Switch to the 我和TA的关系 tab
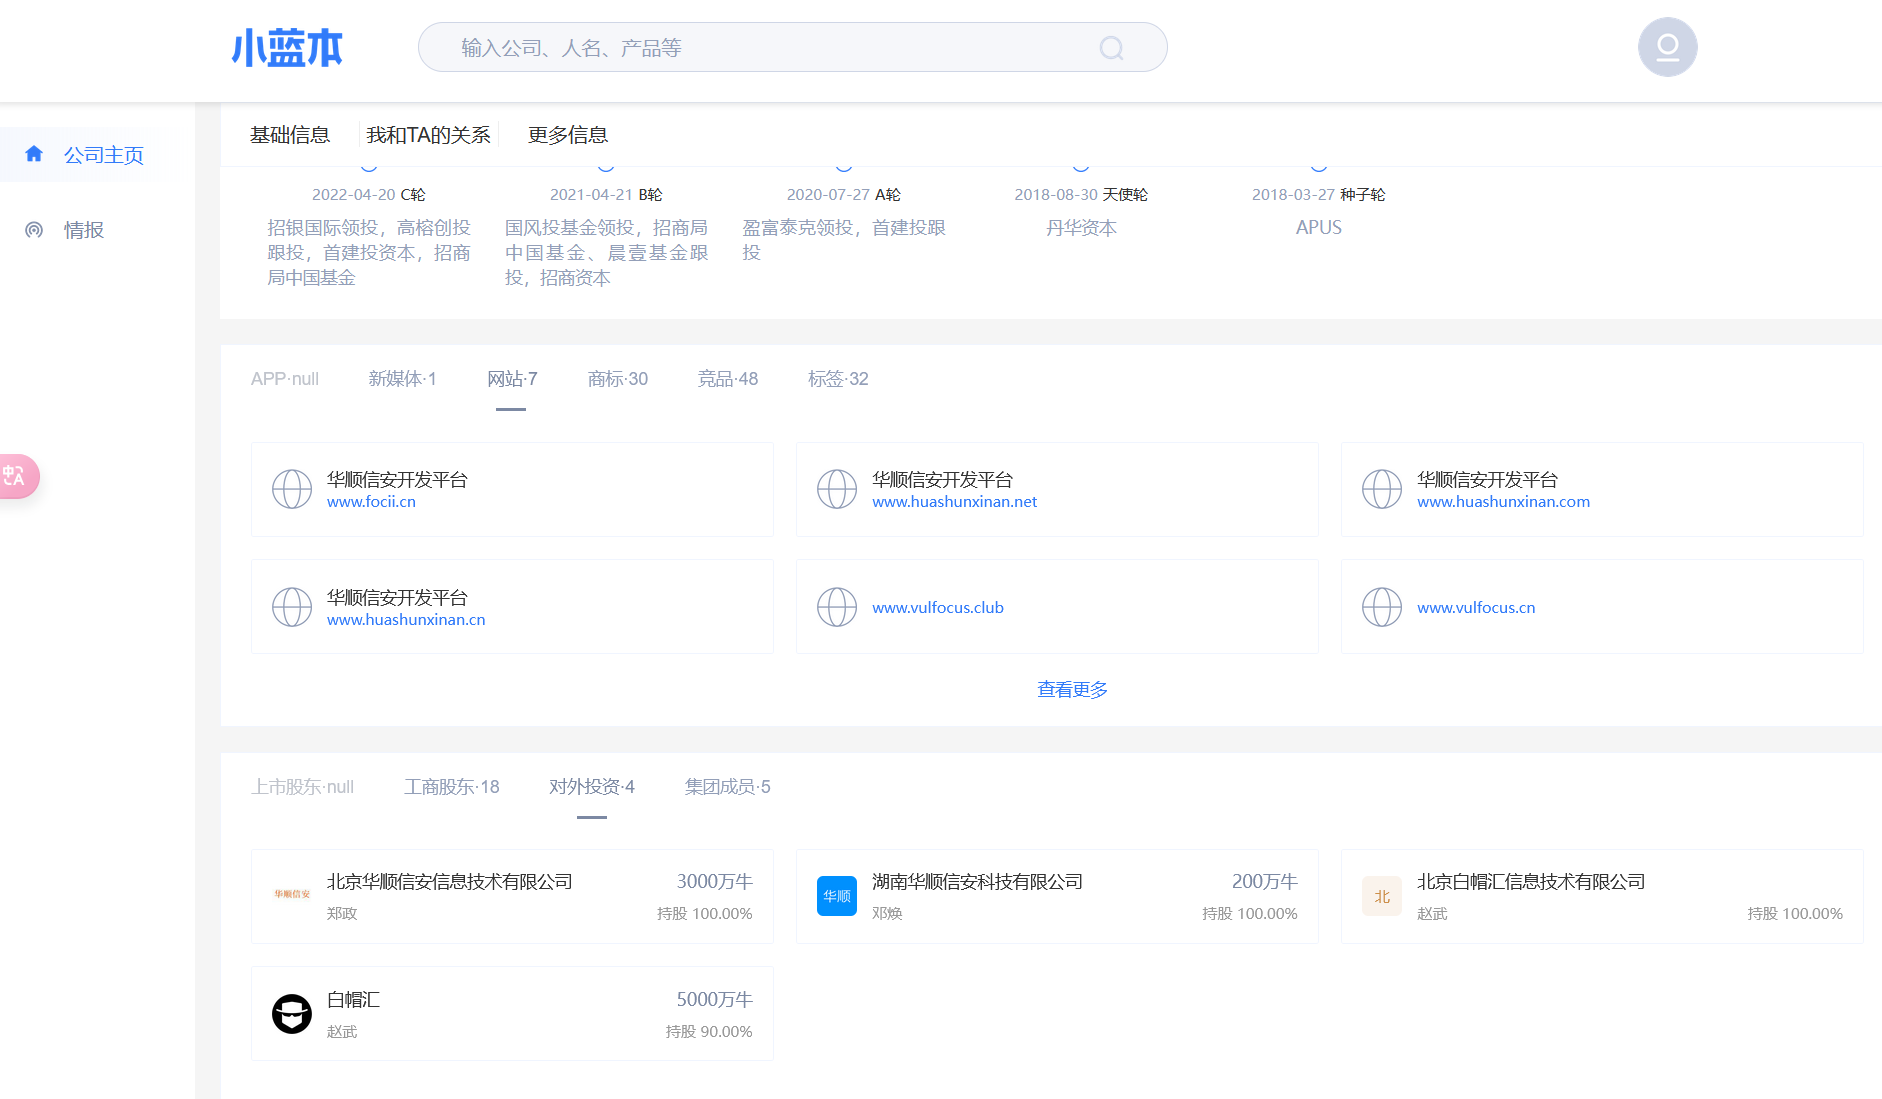This screenshot has width=1882, height=1099. point(428,135)
